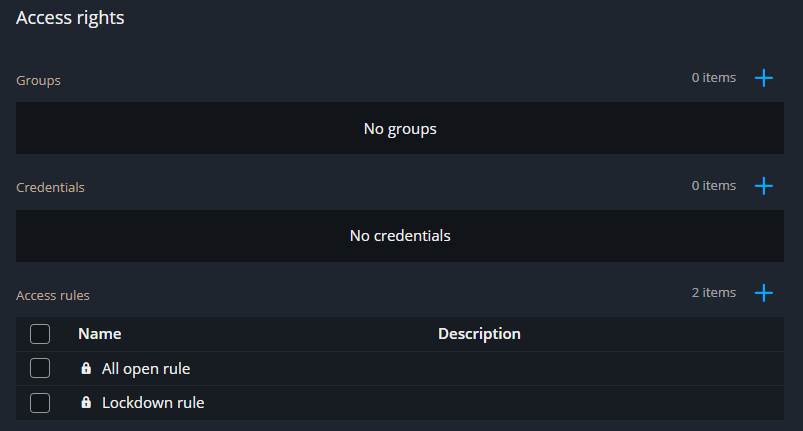Click the empty No credentials area
803x431 pixels.
pos(400,236)
